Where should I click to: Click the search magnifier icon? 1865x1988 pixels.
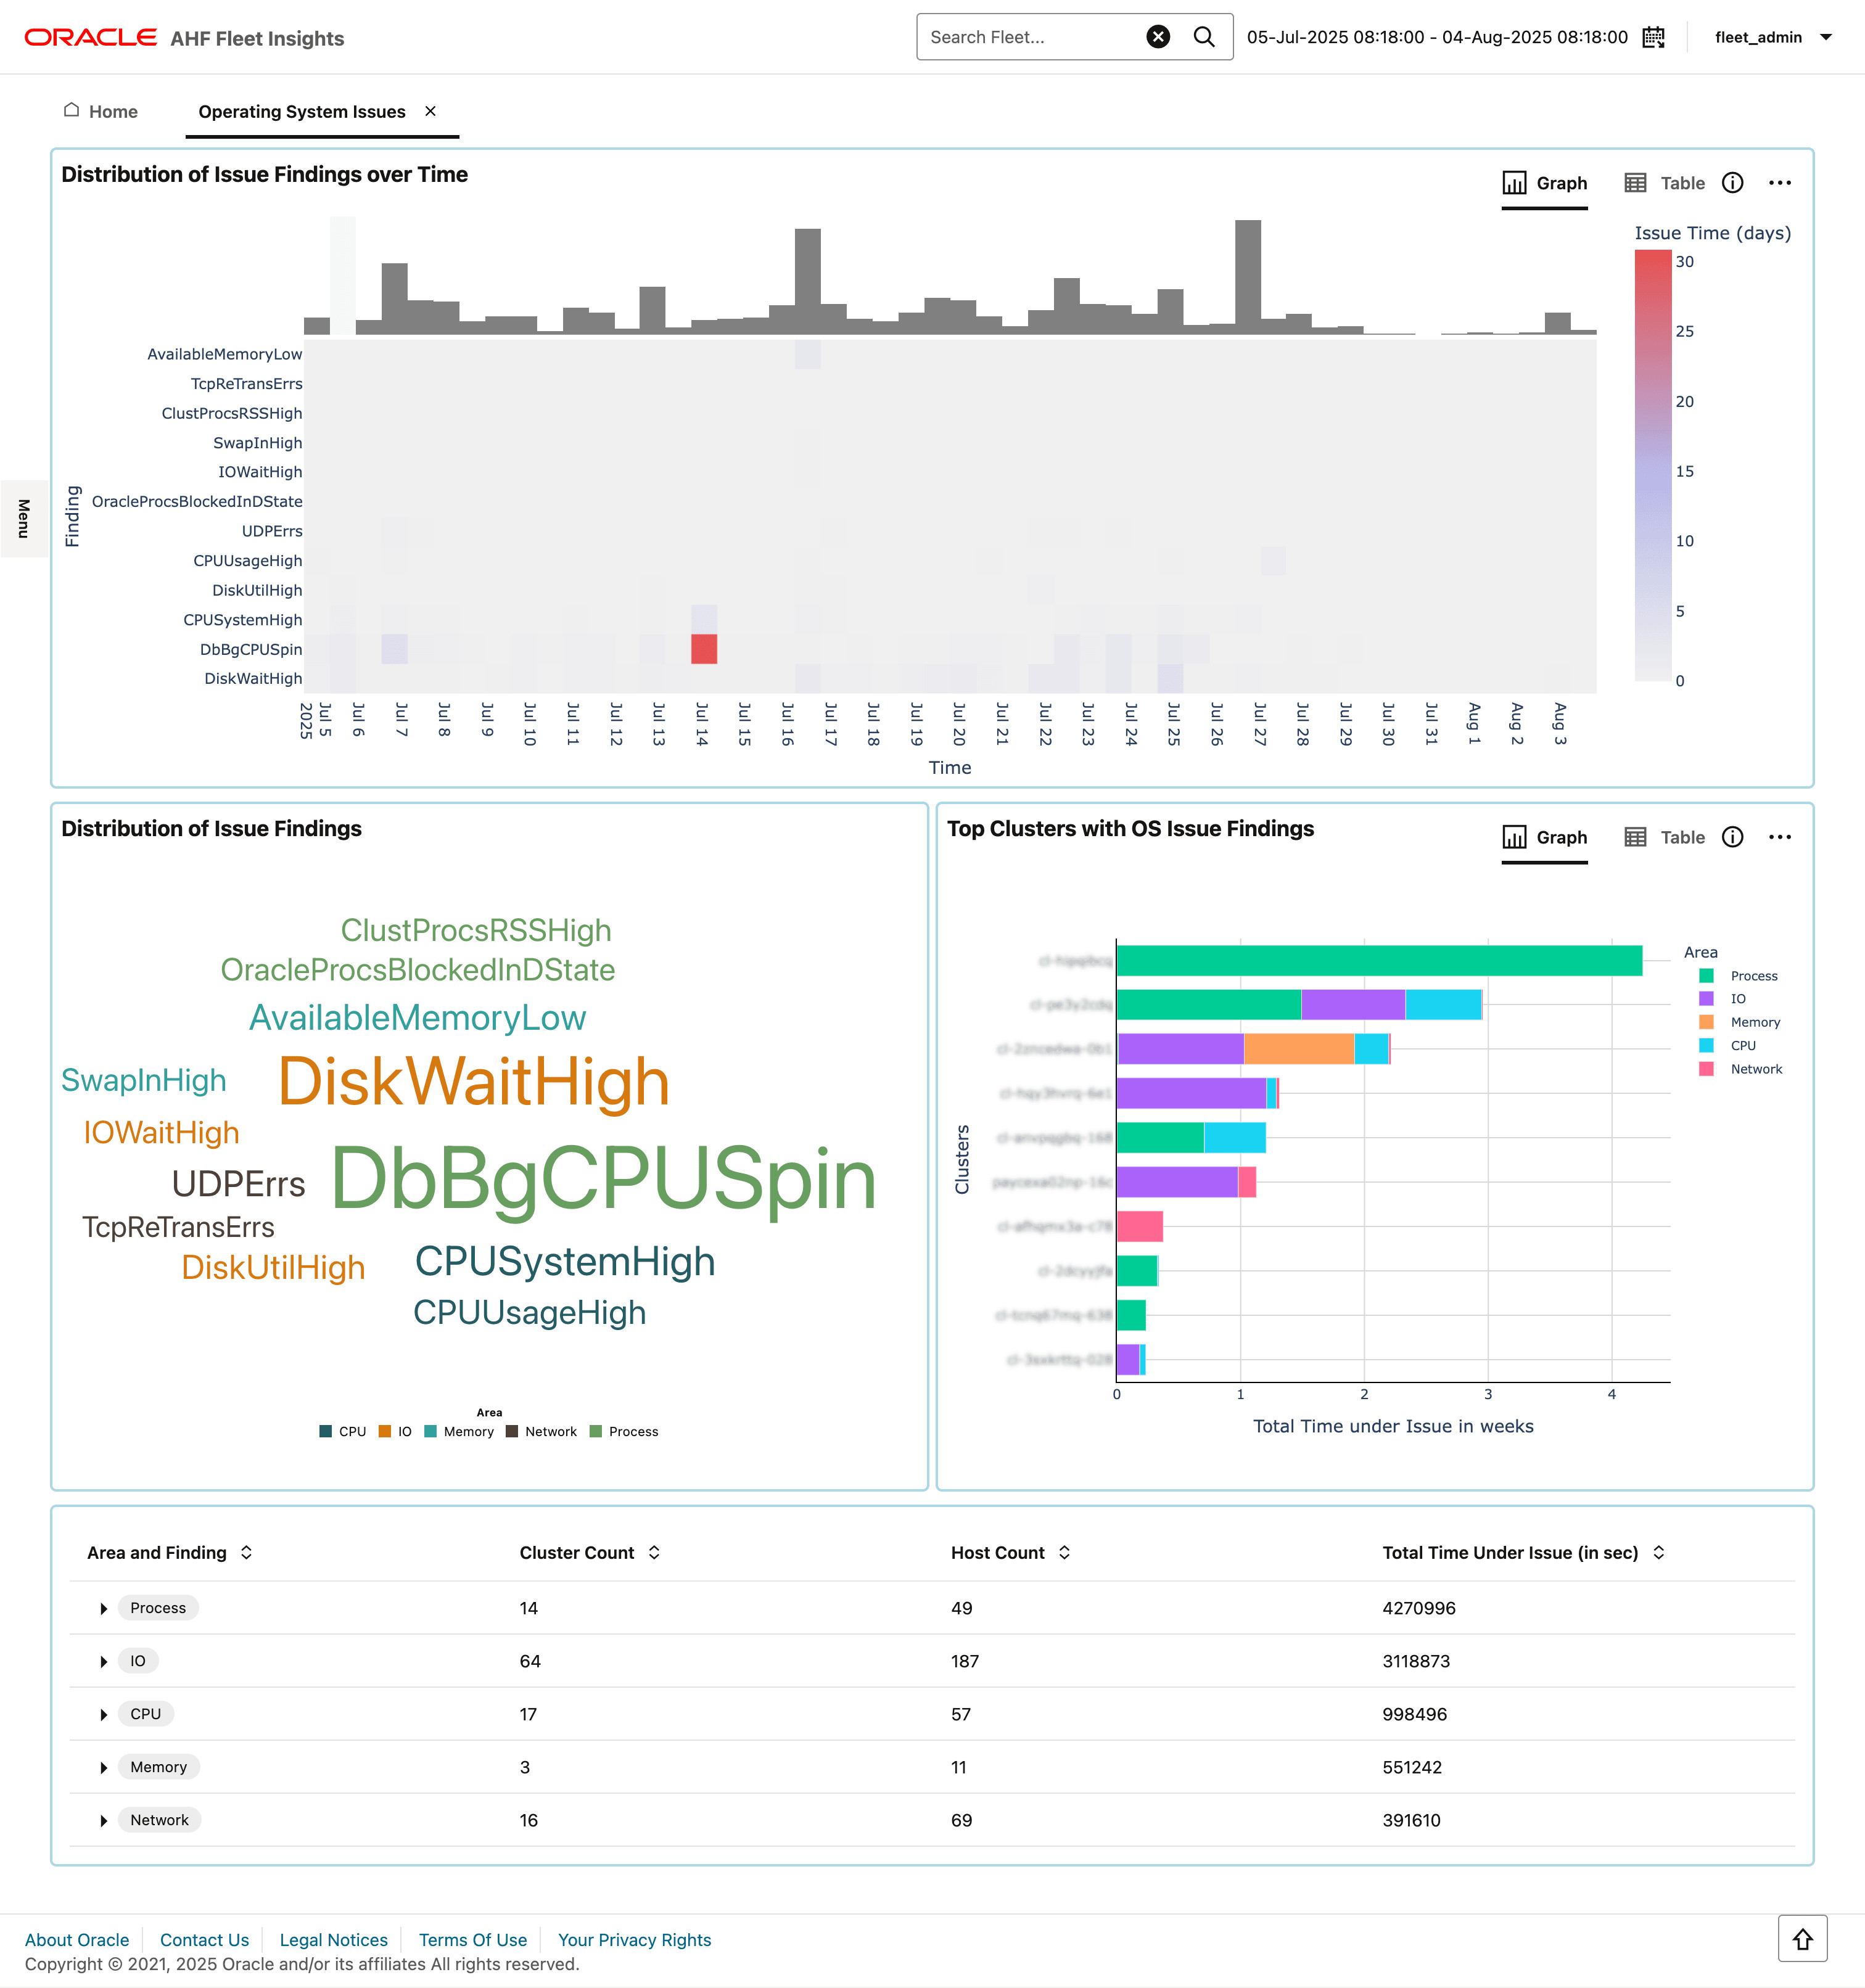point(1204,37)
